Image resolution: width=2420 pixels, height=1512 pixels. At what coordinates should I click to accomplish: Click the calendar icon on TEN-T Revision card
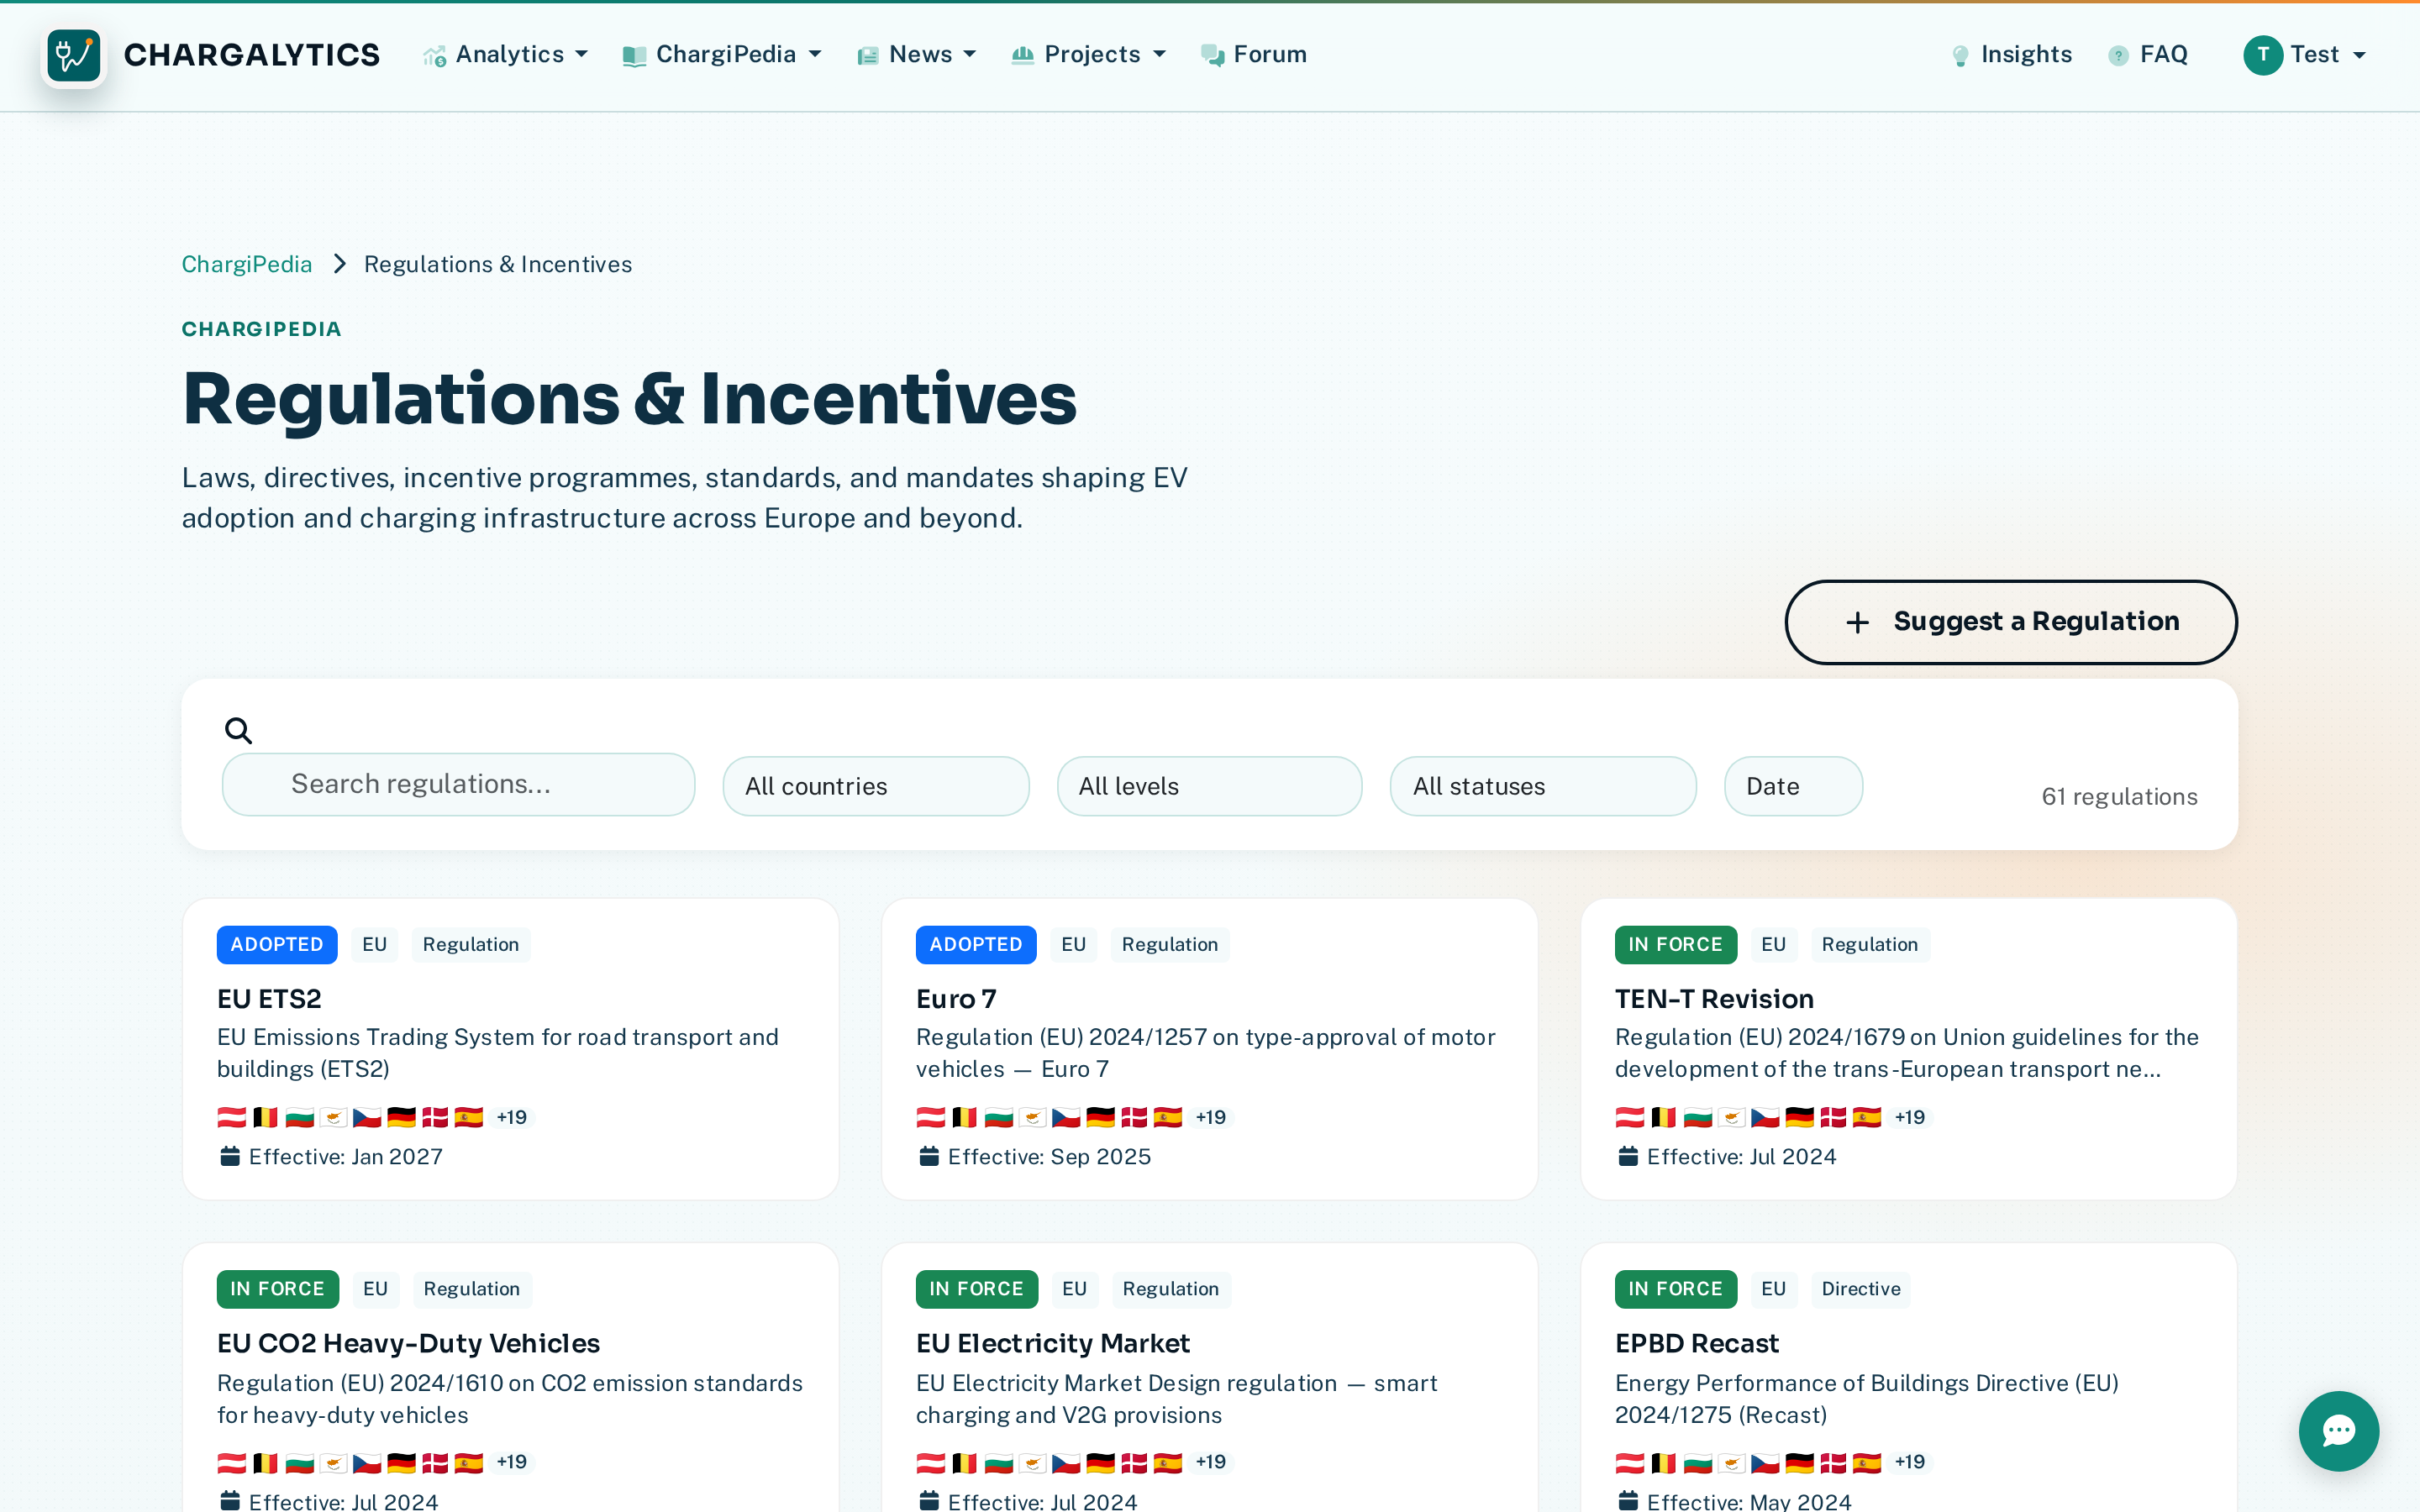(1628, 1156)
